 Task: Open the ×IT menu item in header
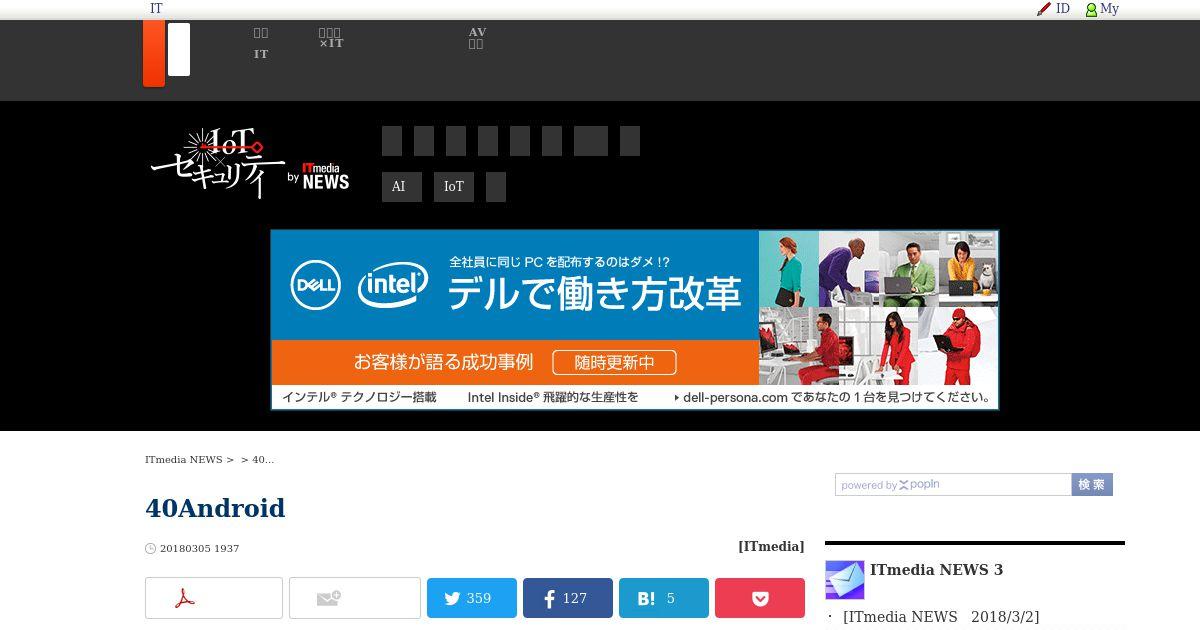331,38
